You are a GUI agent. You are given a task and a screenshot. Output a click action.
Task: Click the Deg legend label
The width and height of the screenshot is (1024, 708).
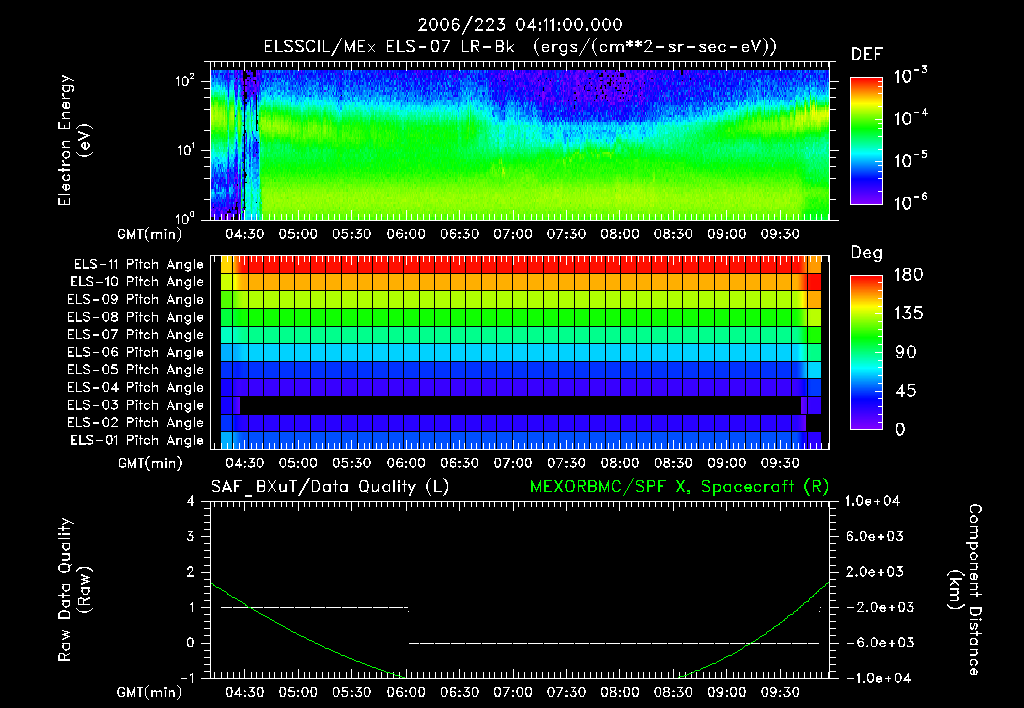coord(867,253)
